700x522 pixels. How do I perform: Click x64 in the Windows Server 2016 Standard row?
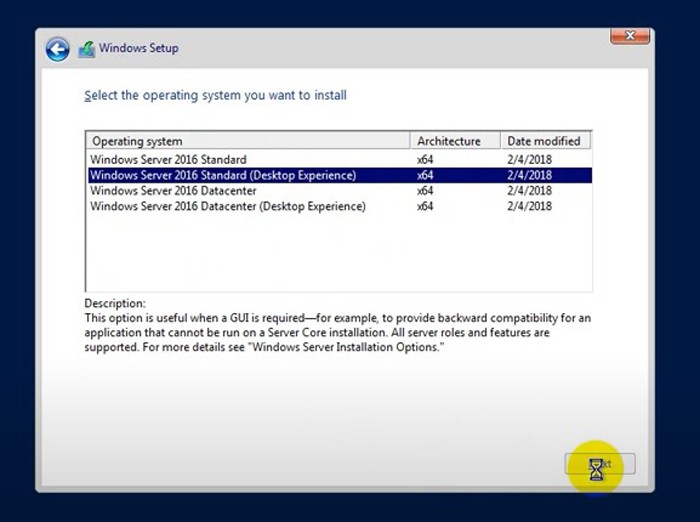click(425, 159)
